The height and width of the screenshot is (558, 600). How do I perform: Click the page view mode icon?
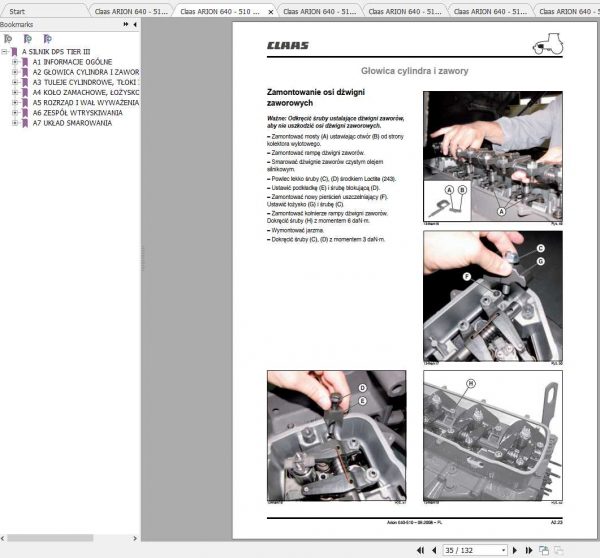pos(544,550)
